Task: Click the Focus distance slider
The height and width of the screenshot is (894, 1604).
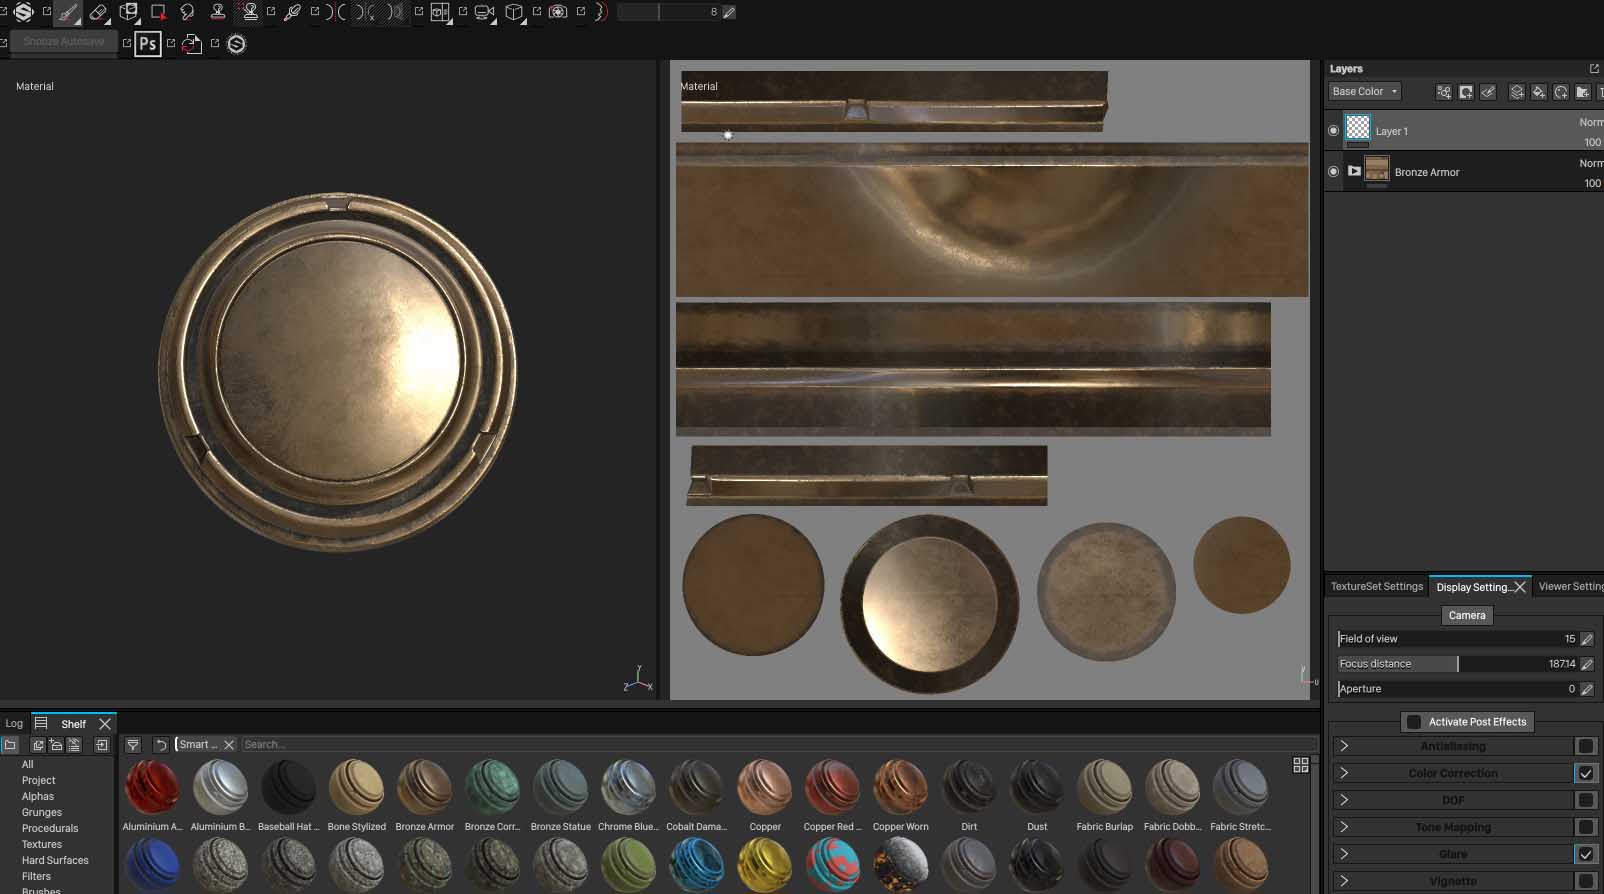Action: [1457, 664]
